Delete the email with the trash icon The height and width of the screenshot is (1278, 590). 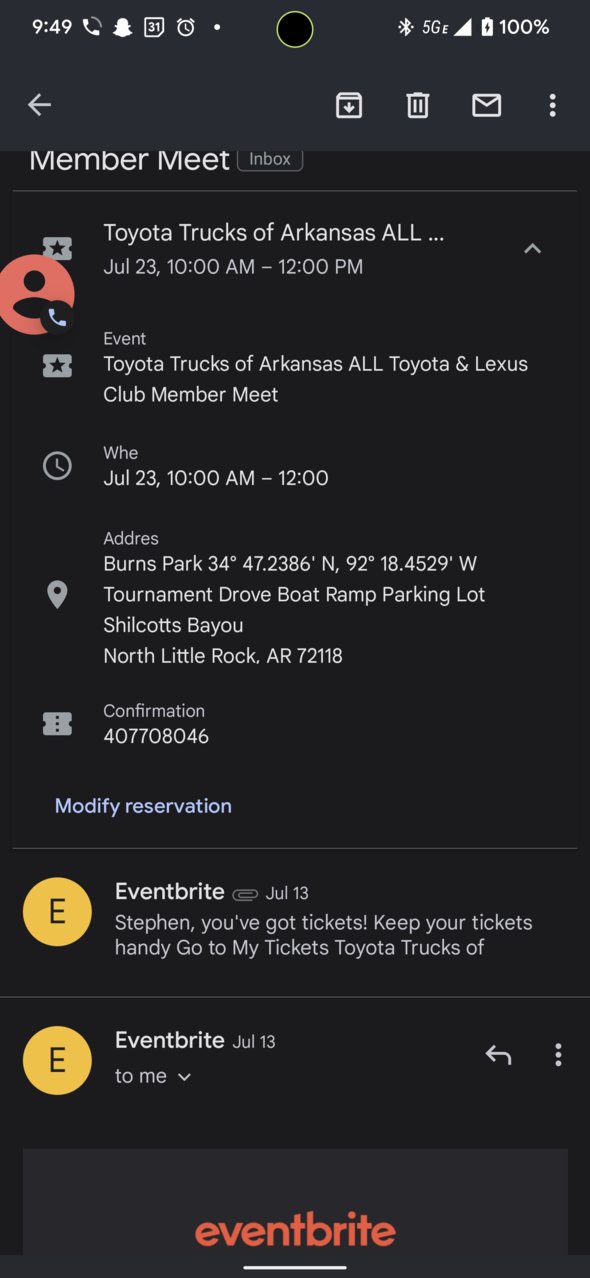pyautogui.click(x=418, y=105)
